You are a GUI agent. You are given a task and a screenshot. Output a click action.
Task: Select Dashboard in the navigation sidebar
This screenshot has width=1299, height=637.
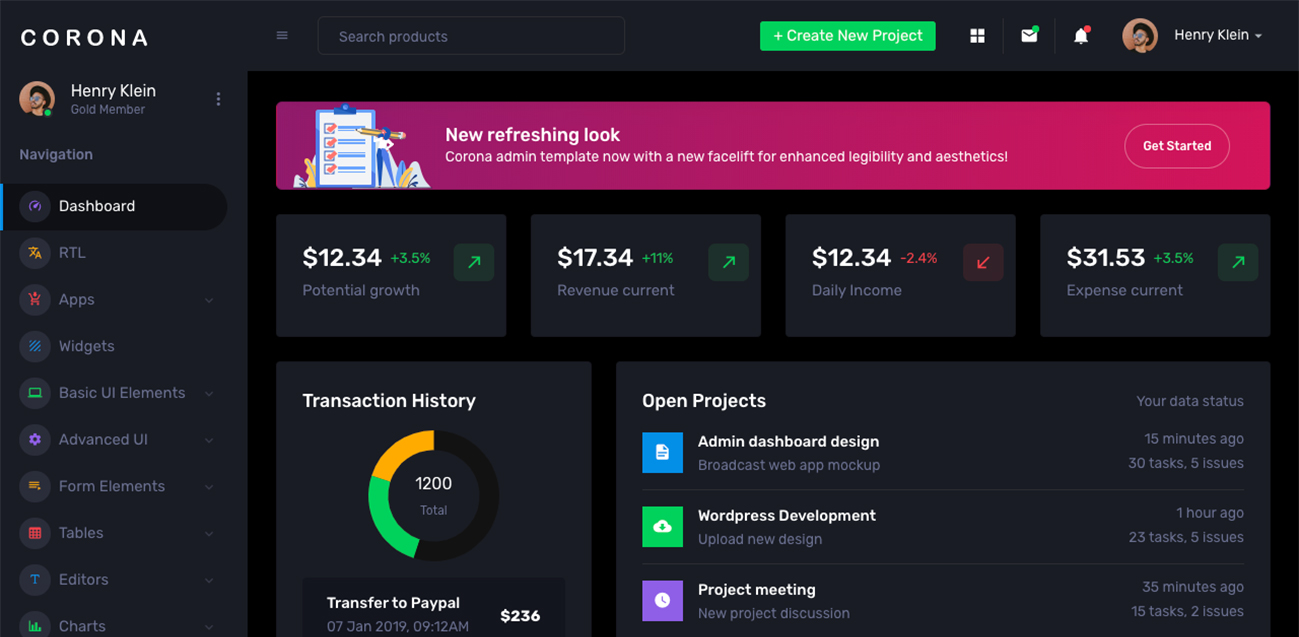coord(97,206)
